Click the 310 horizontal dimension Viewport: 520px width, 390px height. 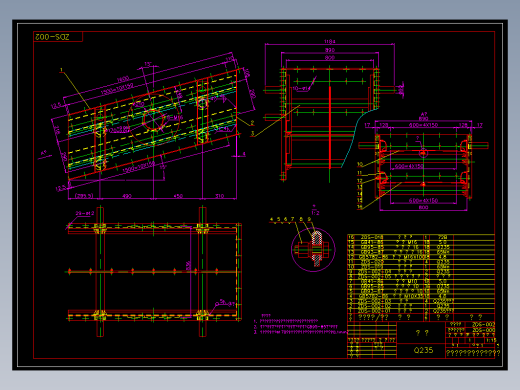point(220,196)
